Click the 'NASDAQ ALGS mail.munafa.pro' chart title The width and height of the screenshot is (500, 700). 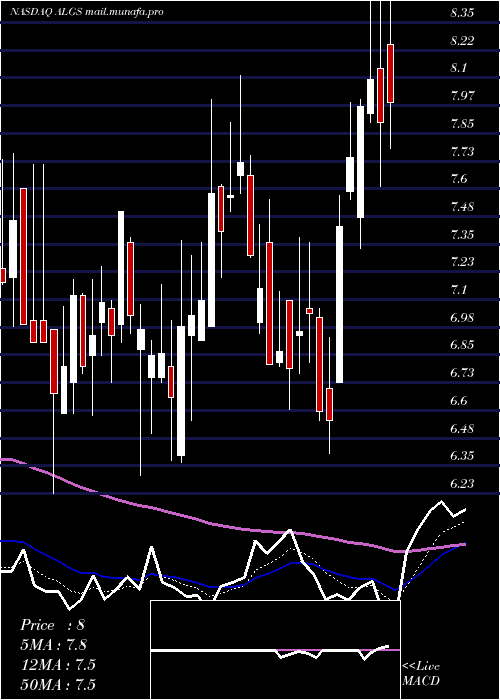tap(87, 12)
